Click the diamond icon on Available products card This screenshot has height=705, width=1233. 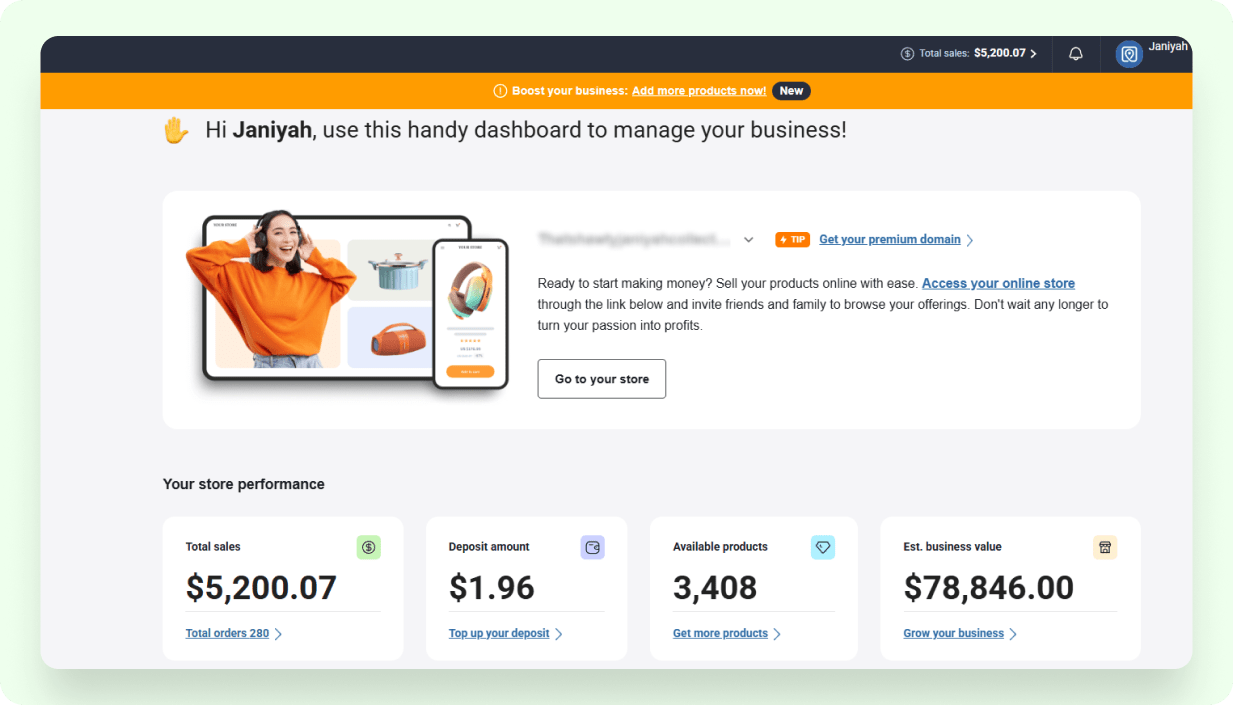(x=823, y=547)
